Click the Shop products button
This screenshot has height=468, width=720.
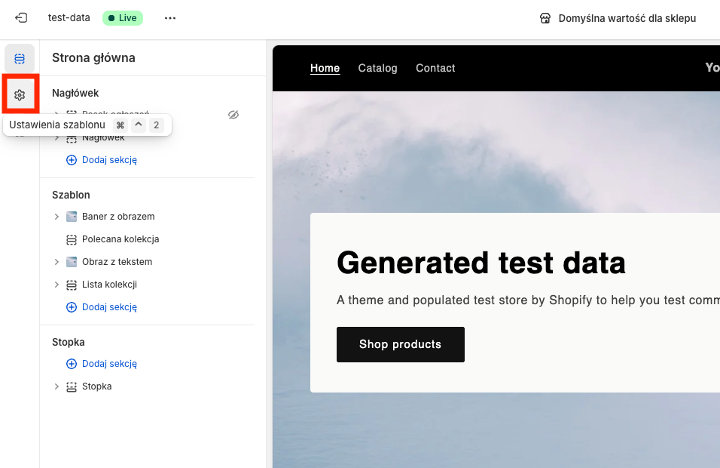pos(400,344)
